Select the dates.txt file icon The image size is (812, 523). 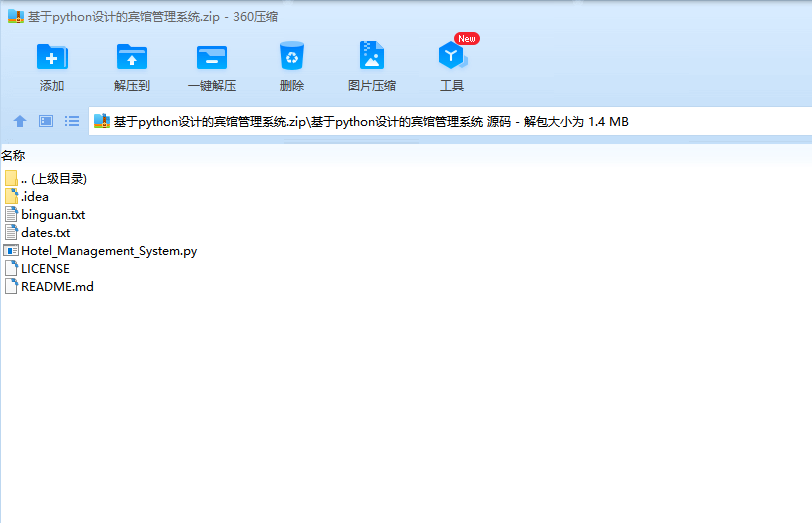(x=11, y=233)
